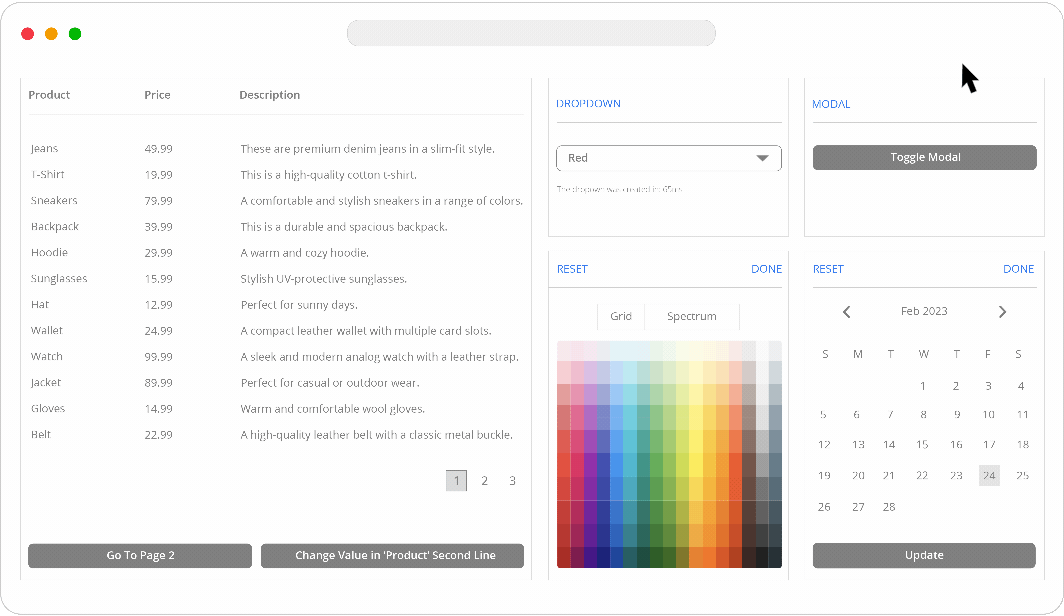Switch to the Grid color tab

point(621,316)
